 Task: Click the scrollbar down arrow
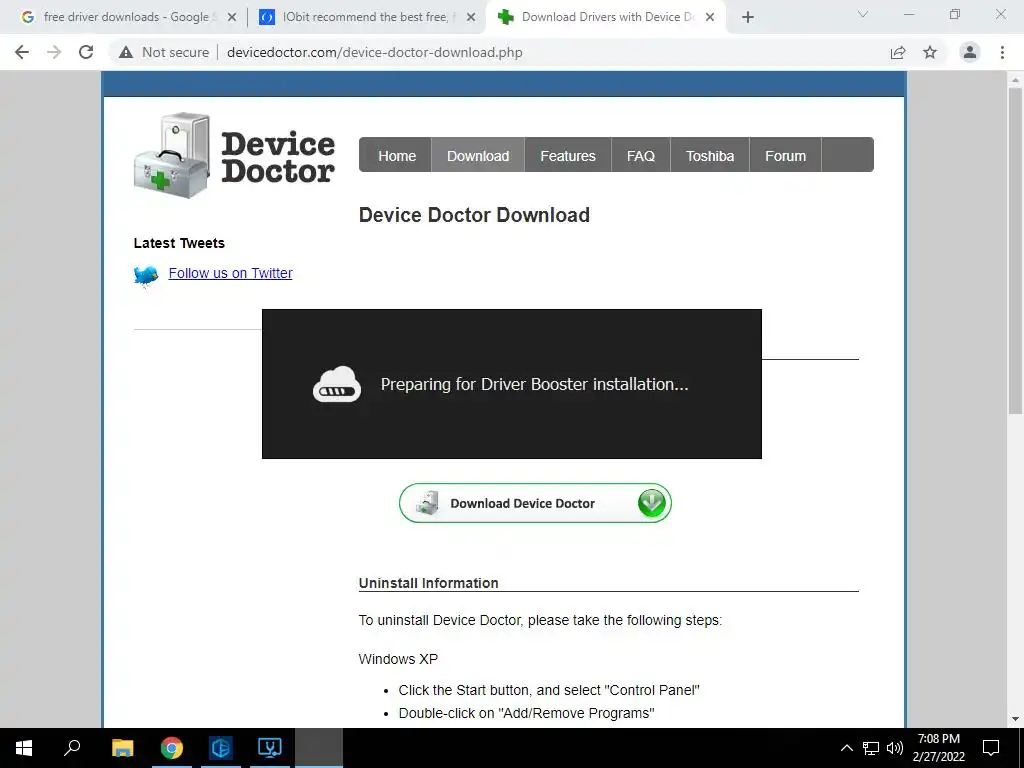coord(1015,719)
